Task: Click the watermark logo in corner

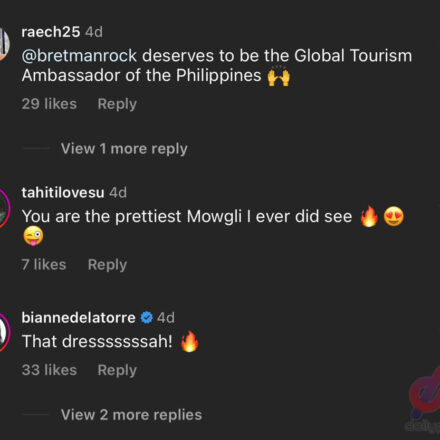Action: pos(424,399)
